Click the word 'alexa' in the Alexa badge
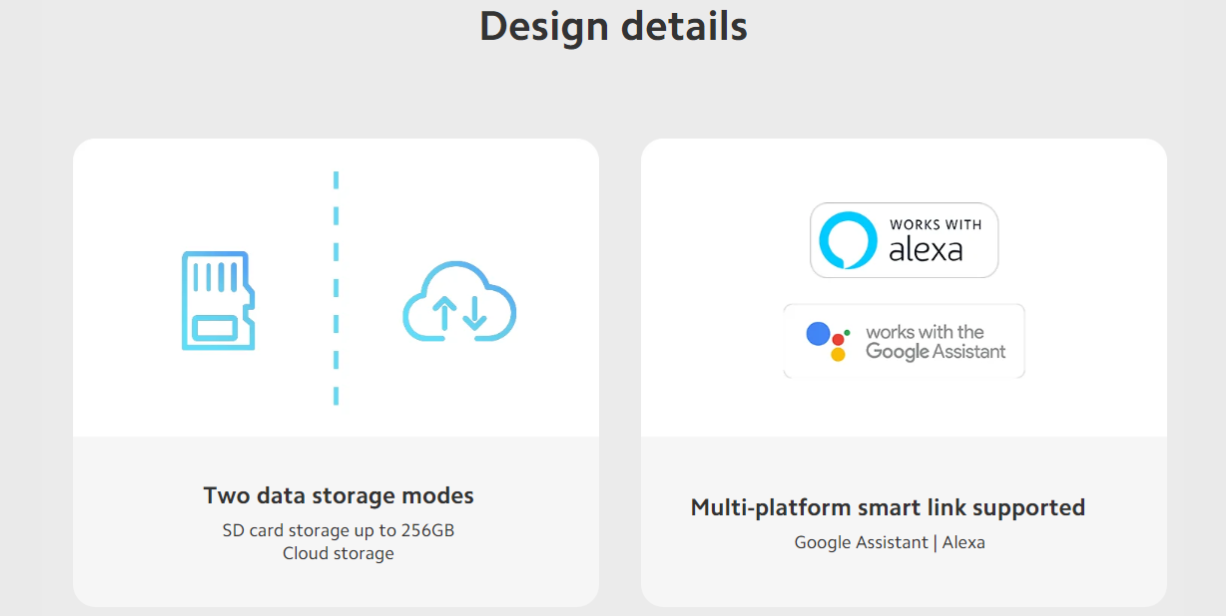This screenshot has height=616, width=1226. tap(925, 249)
